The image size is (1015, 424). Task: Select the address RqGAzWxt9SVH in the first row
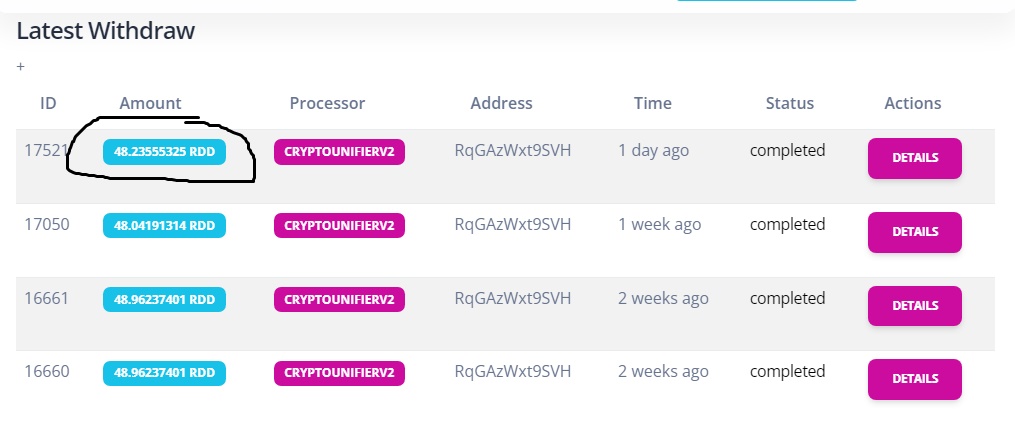point(513,151)
